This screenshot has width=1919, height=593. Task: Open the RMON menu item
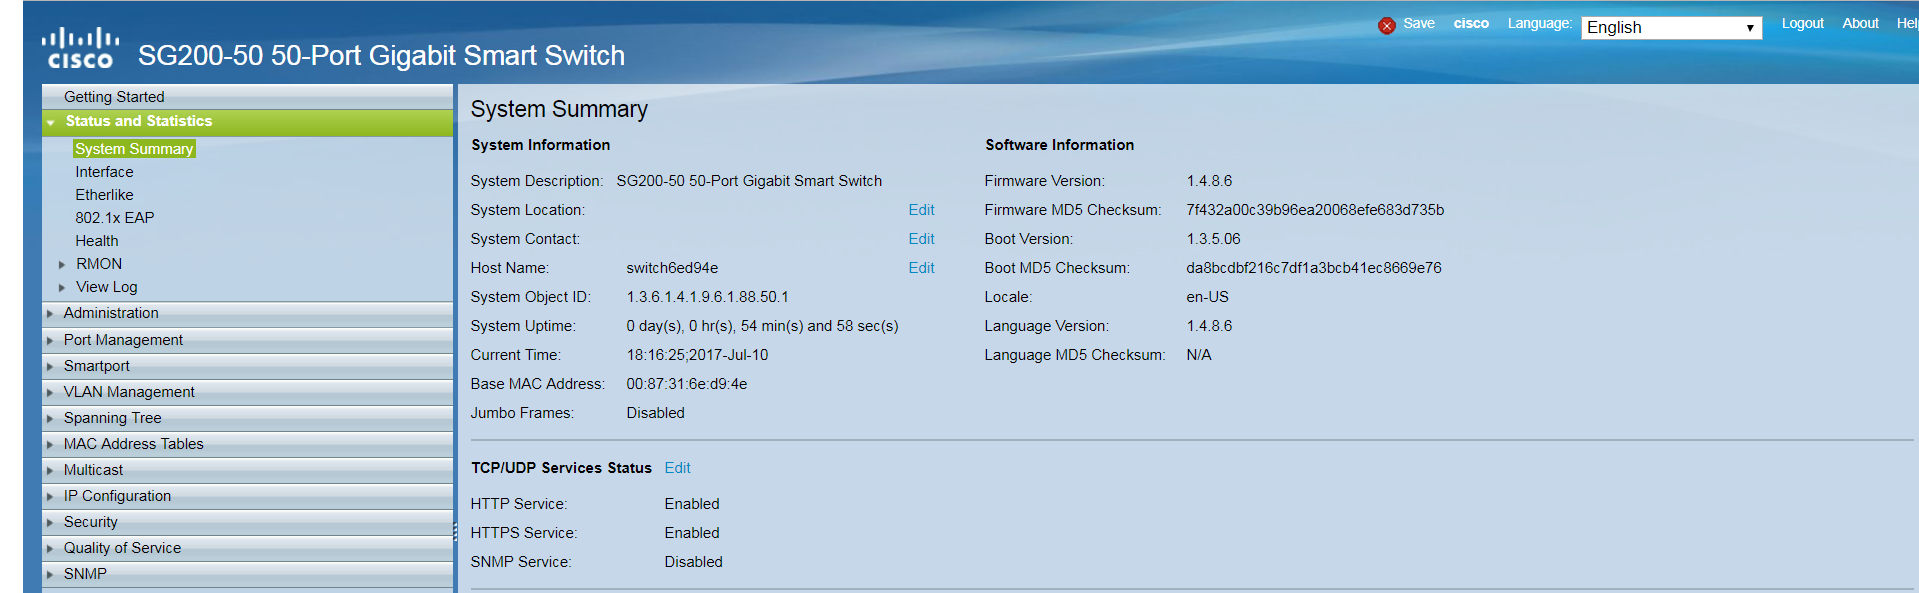(x=99, y=264)
